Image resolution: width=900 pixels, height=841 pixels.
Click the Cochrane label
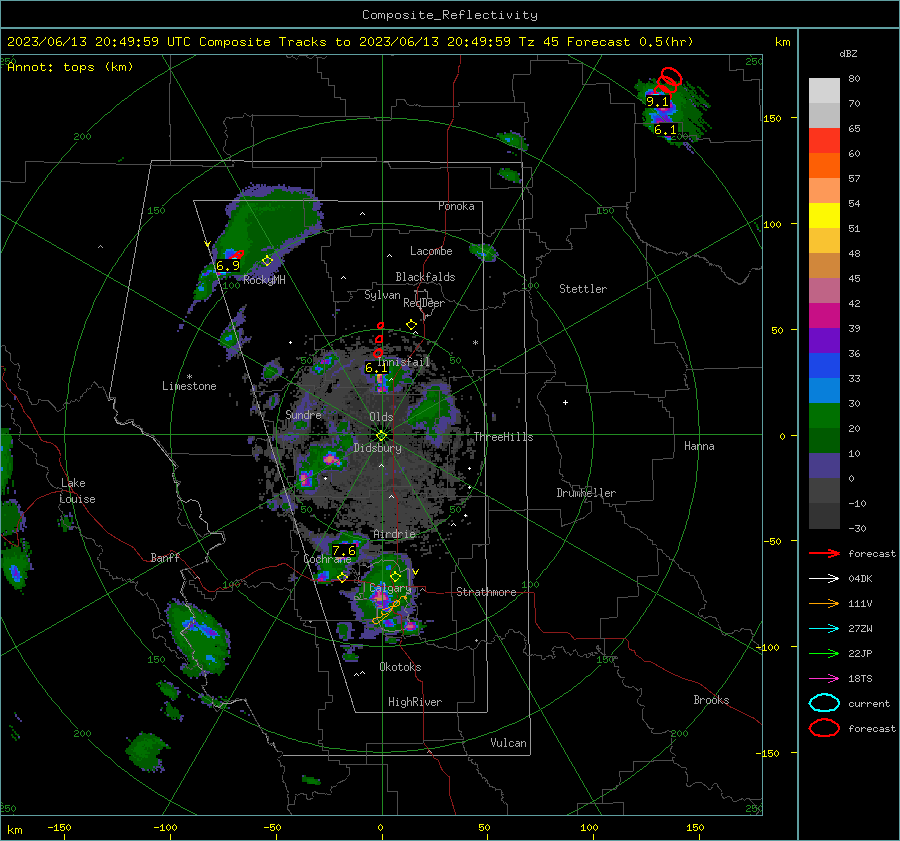pos(327,559)
